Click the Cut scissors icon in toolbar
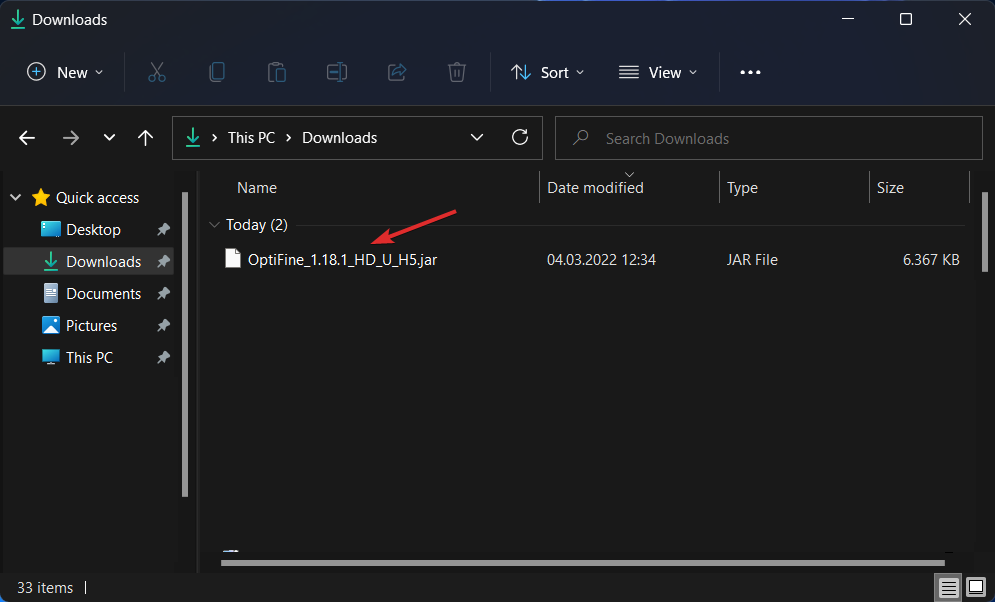 point(157,72)
